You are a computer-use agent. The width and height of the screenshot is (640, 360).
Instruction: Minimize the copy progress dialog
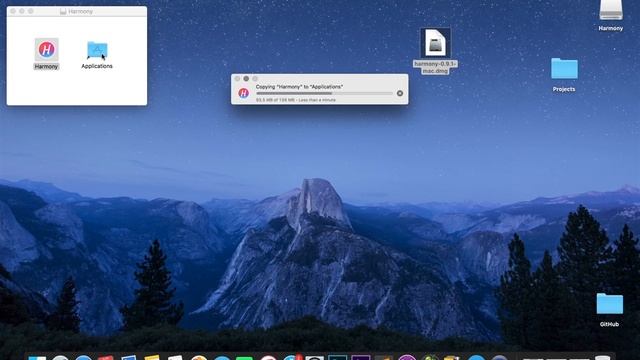(246, 78)
